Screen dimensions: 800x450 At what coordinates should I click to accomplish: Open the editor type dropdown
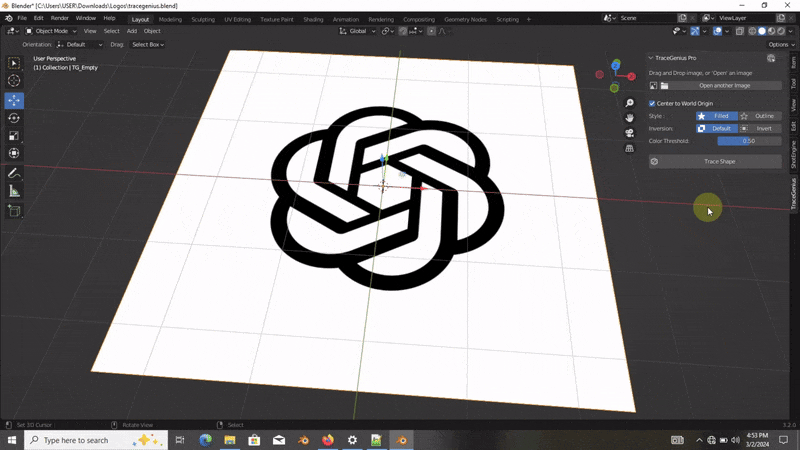13,31
